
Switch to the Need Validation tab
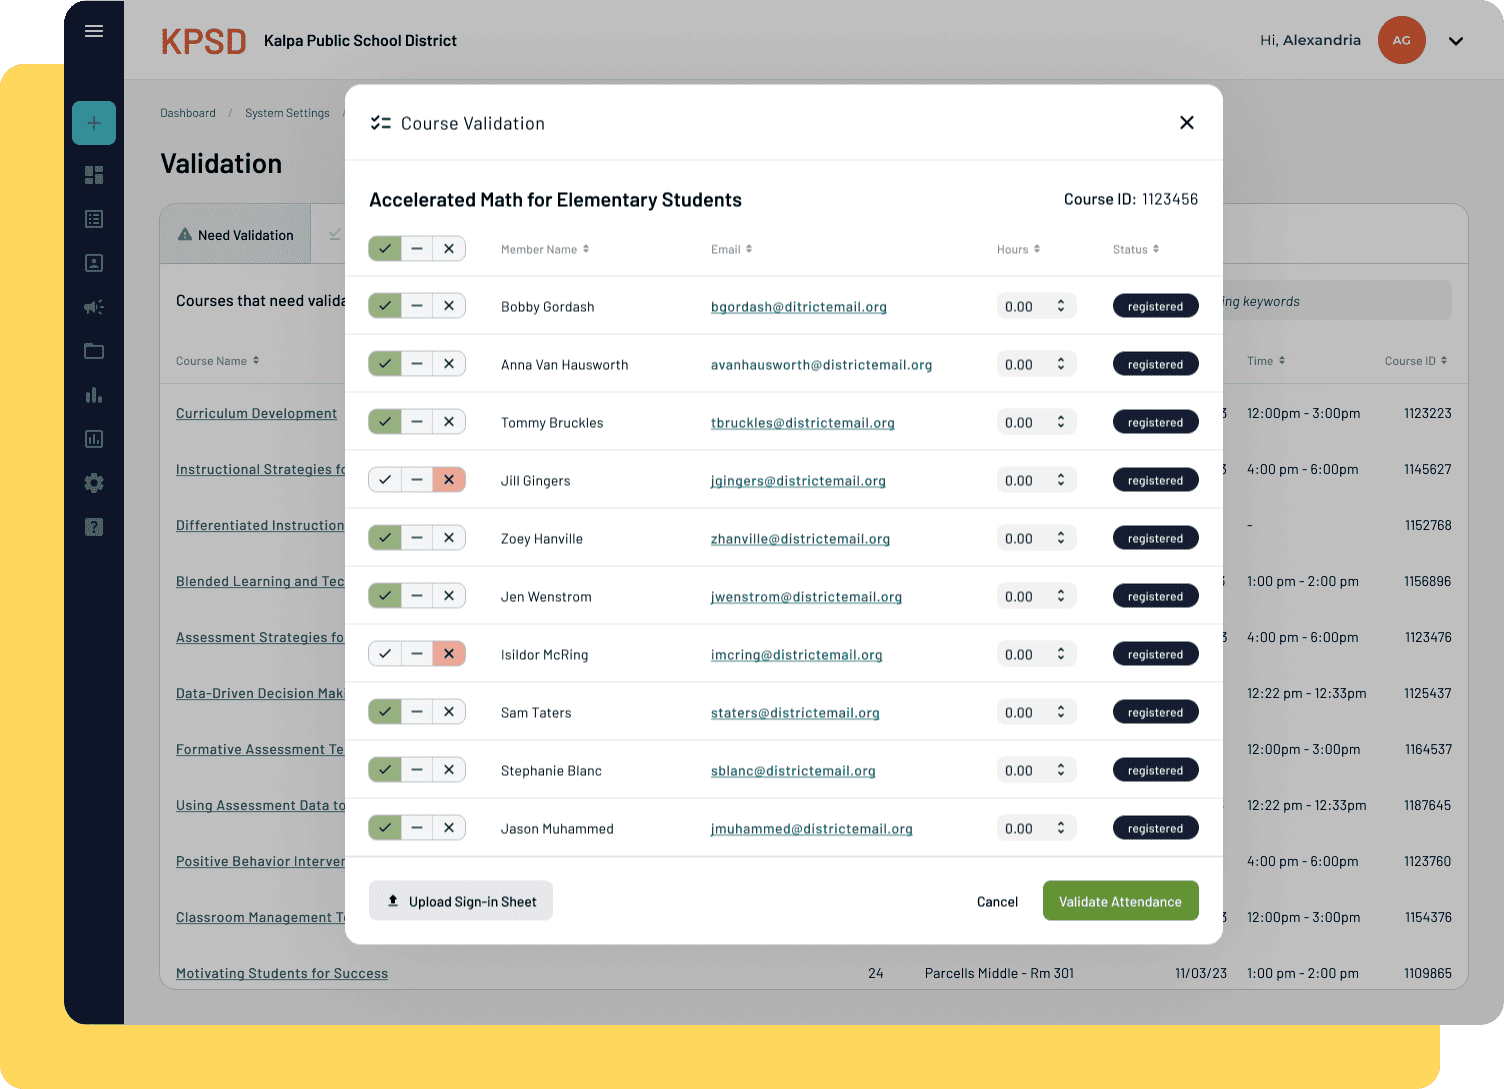pos(236,235)
